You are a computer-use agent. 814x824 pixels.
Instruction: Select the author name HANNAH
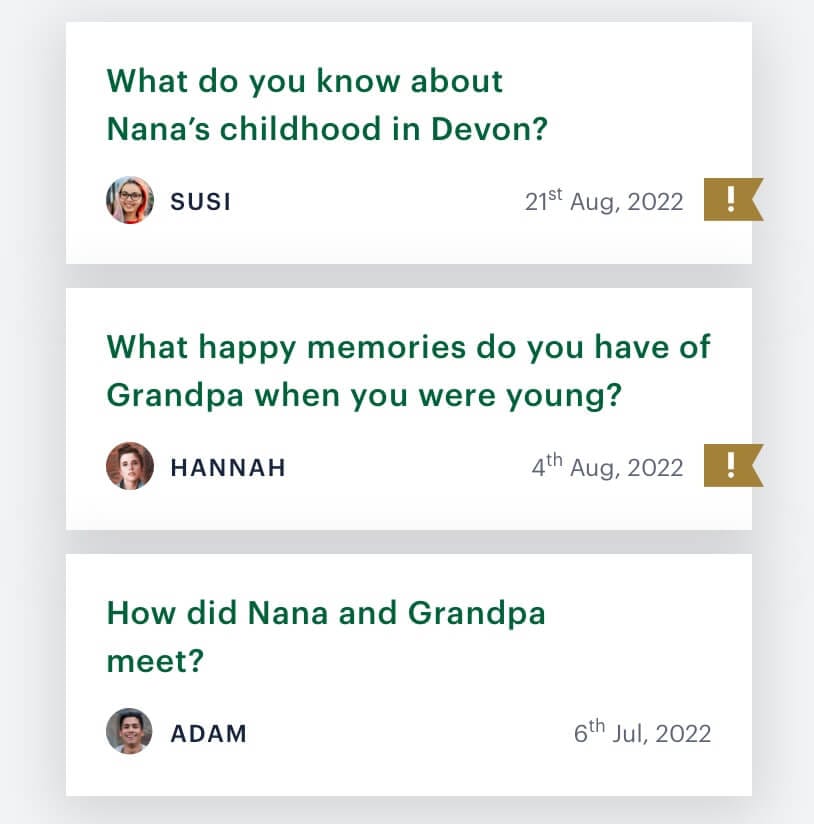[228, 468]
